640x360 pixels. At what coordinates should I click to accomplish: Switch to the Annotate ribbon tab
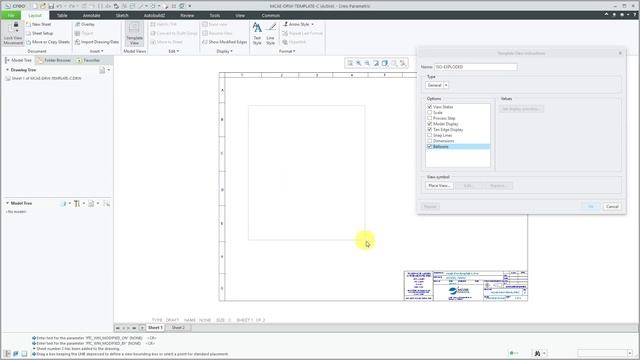(x=91, y=16)
